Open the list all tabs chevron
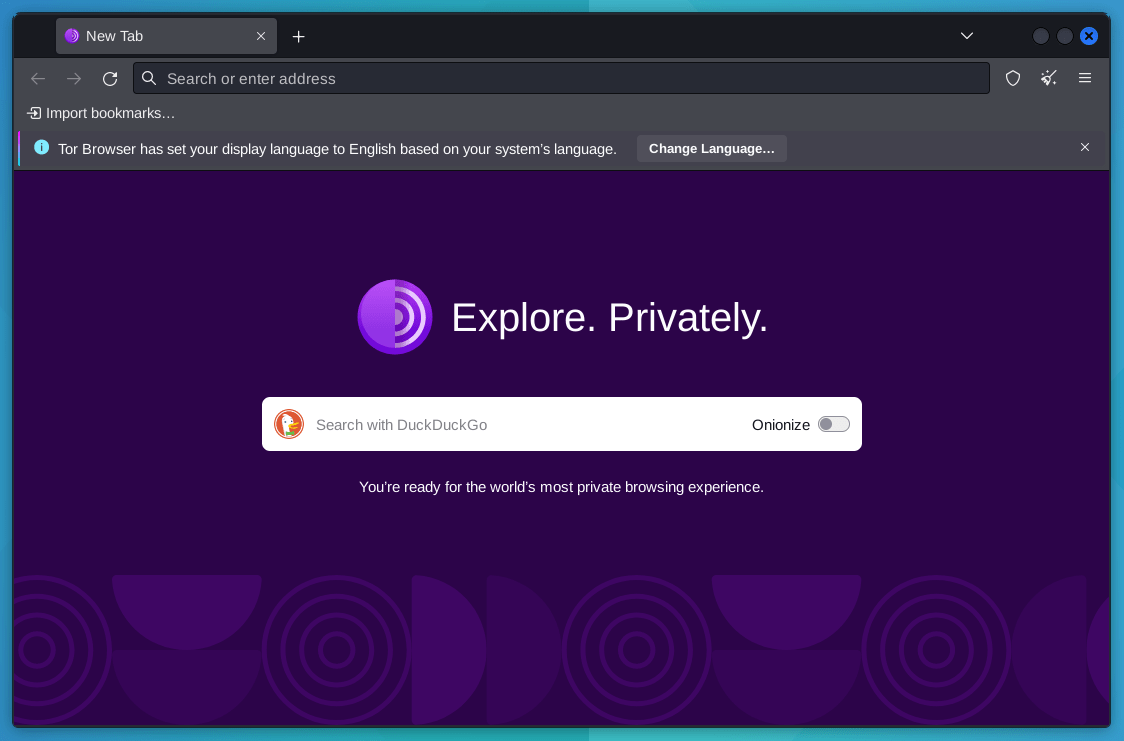Image resolution: width=1124 pixels, height=741 pixels. (x=967, y=36)
